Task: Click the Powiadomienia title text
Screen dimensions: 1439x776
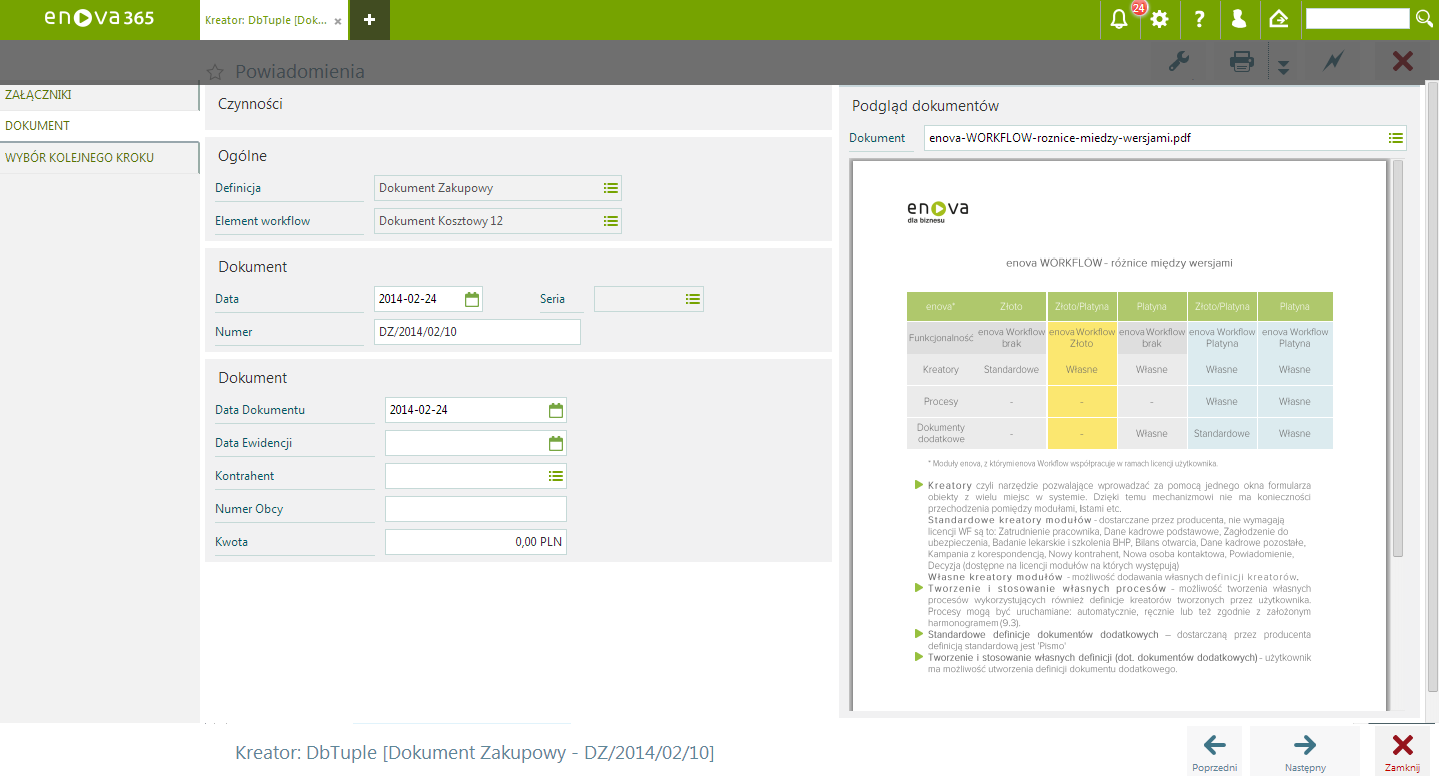Action: click(x=300, y=72)
